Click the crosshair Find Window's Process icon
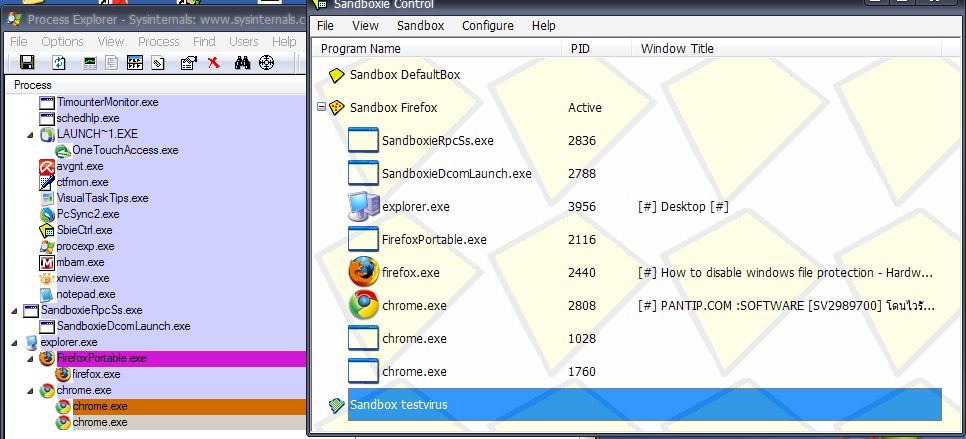The height and width of the screenshot is (439, 966). 266,62
